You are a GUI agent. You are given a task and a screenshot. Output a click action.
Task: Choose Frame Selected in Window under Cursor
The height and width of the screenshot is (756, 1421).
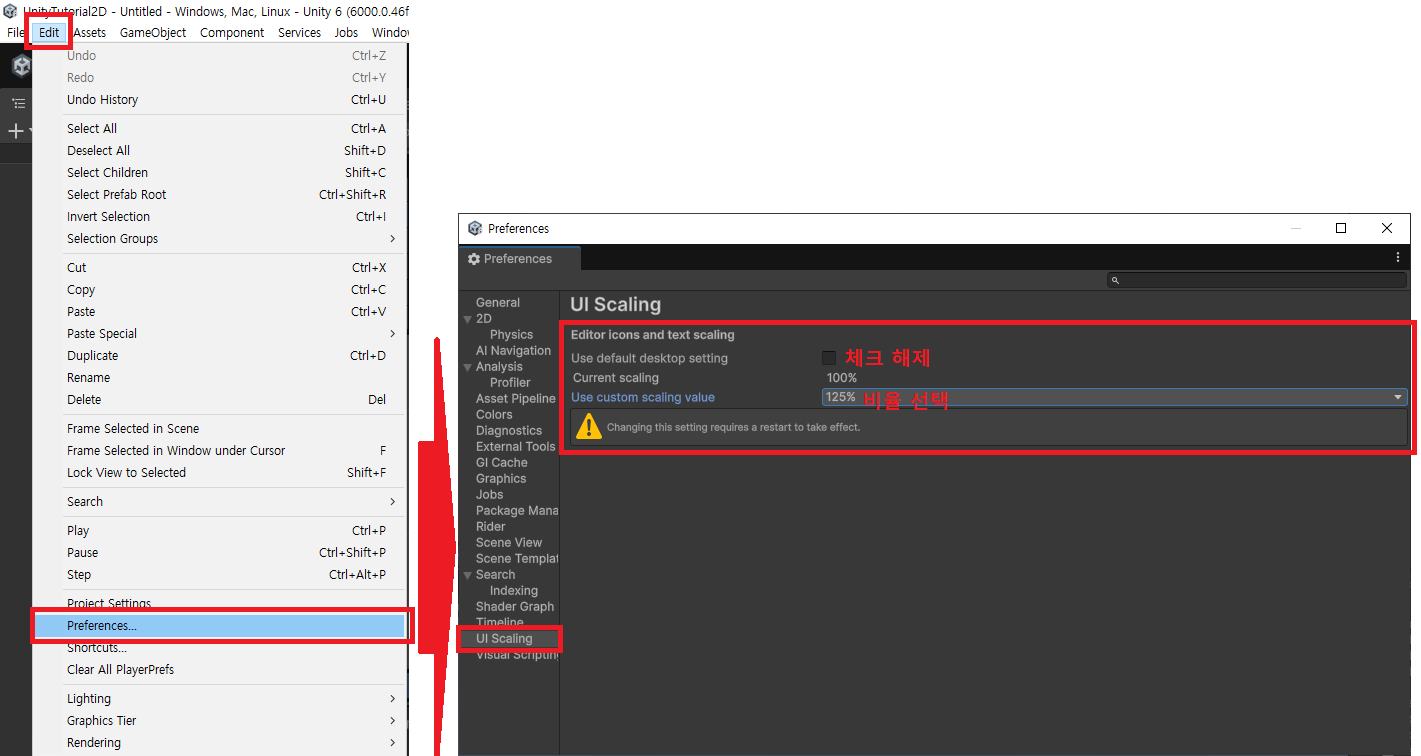pyautogui.click(x=220, y=451)
